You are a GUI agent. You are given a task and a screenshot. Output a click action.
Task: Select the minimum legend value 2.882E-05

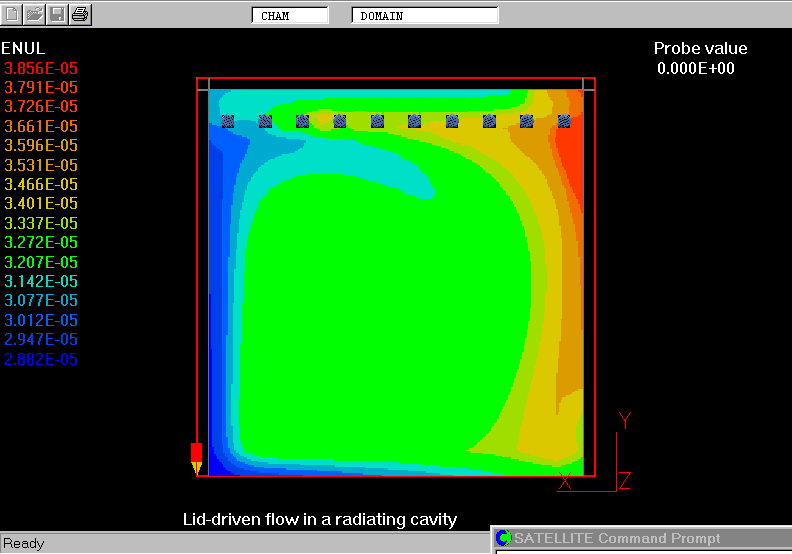pos(41,359)
